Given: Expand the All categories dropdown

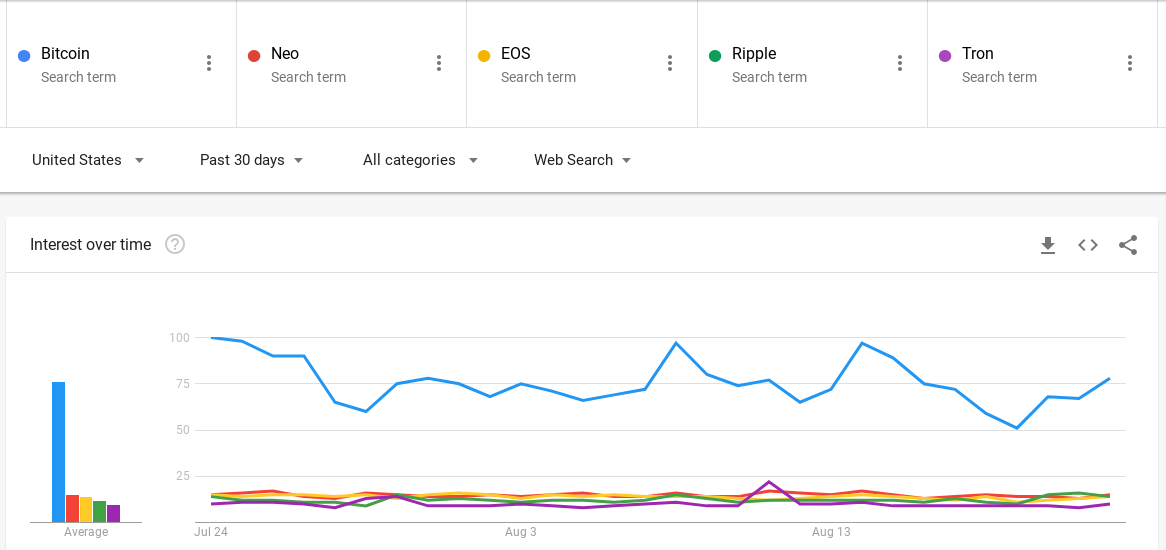Looking at the screenshot, I should tap(420, 160).
